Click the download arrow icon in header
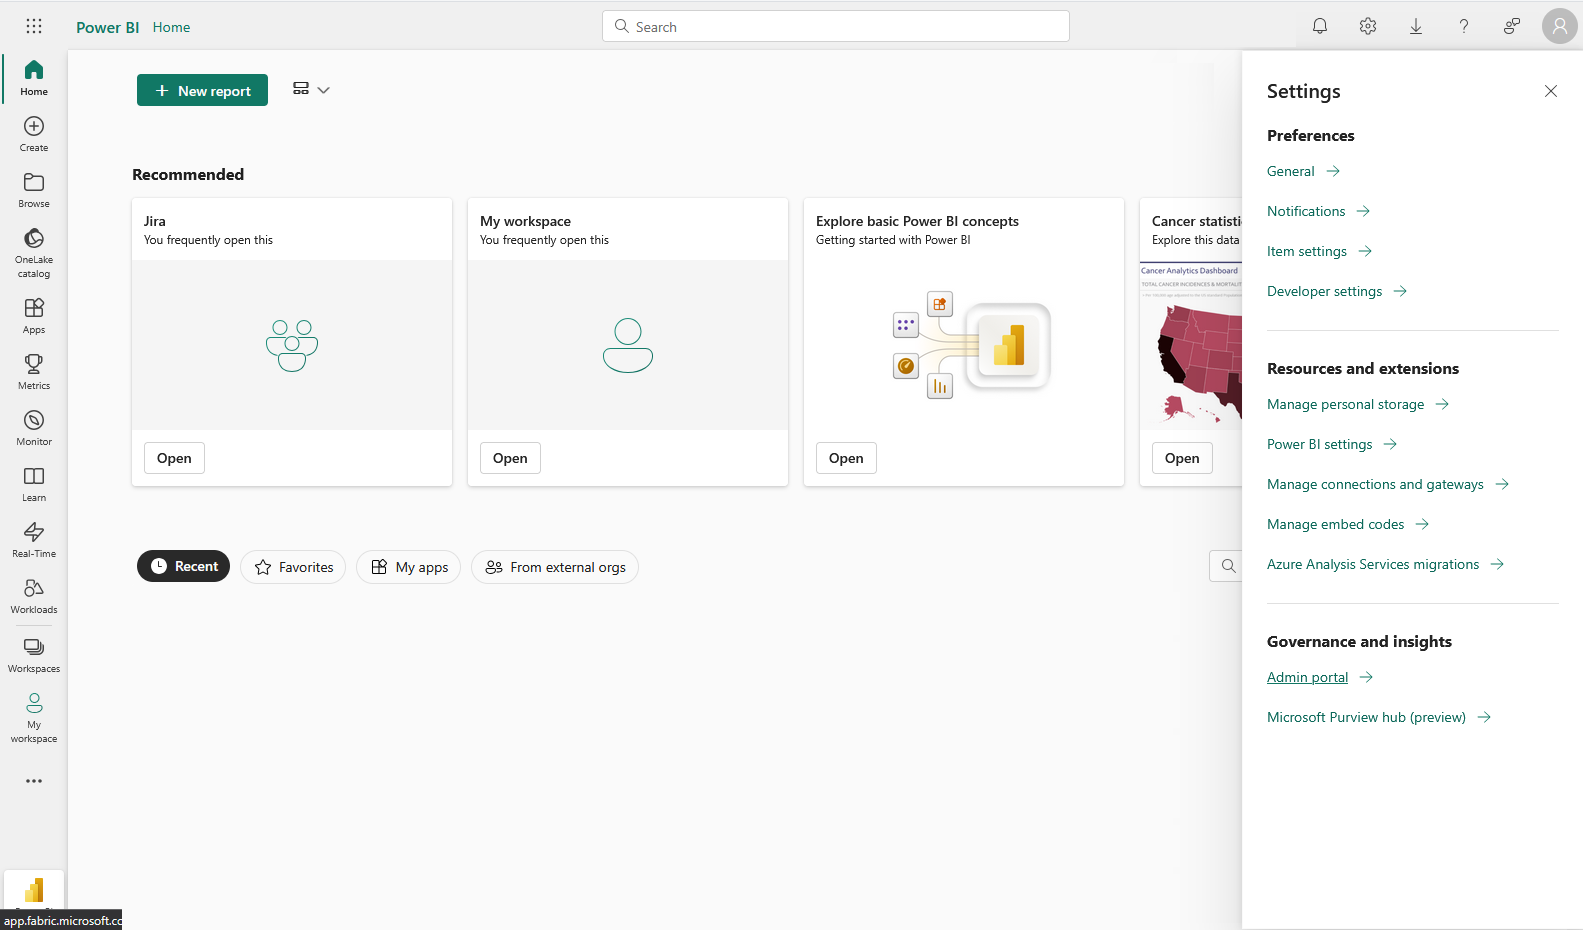 pos(1416,27)
